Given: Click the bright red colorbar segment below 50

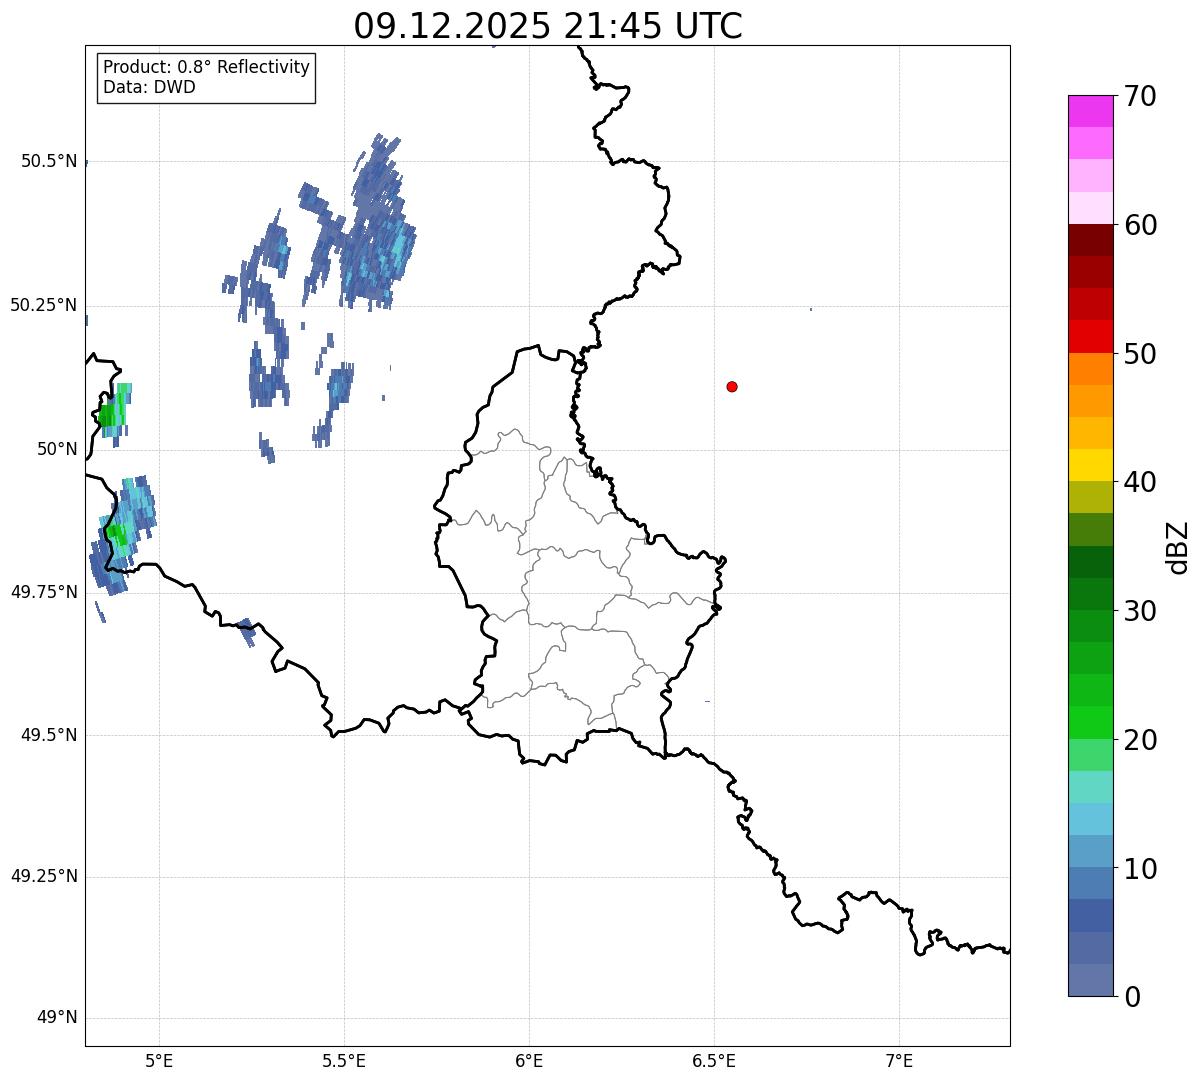Looking at the screenshot, I should coord(1090,336).
